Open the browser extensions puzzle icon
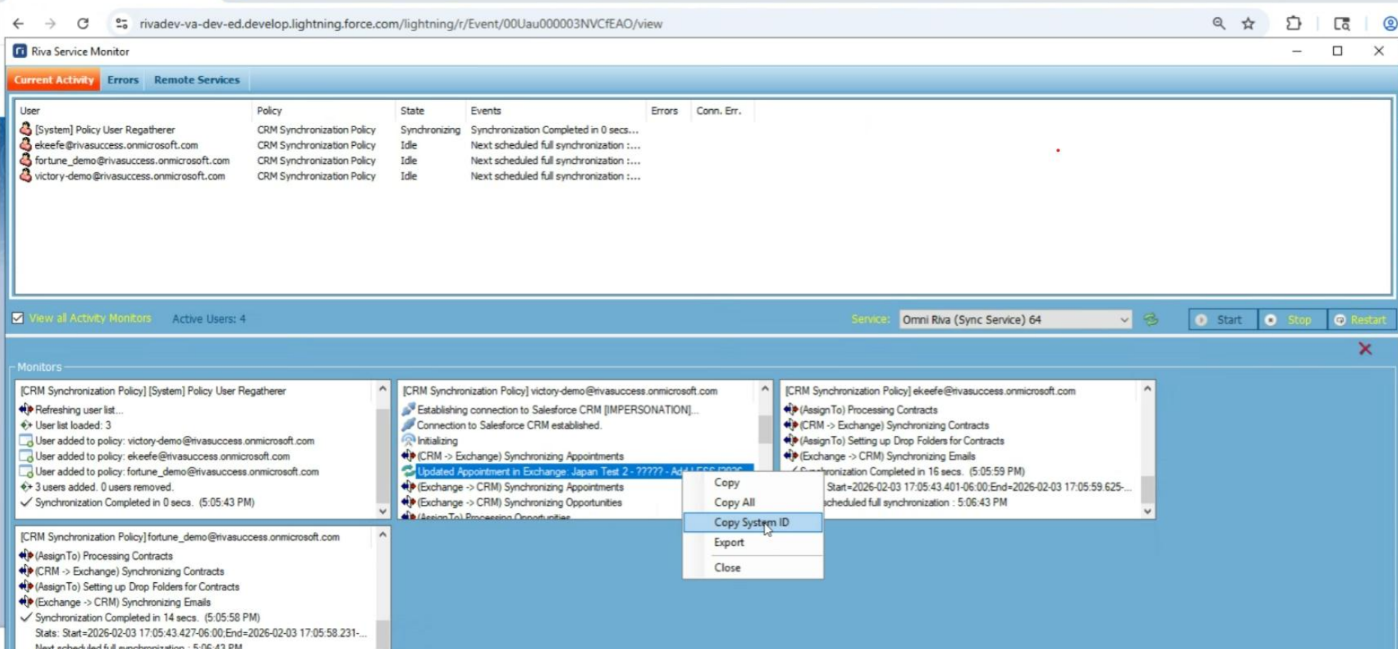 pos(1294,23)
